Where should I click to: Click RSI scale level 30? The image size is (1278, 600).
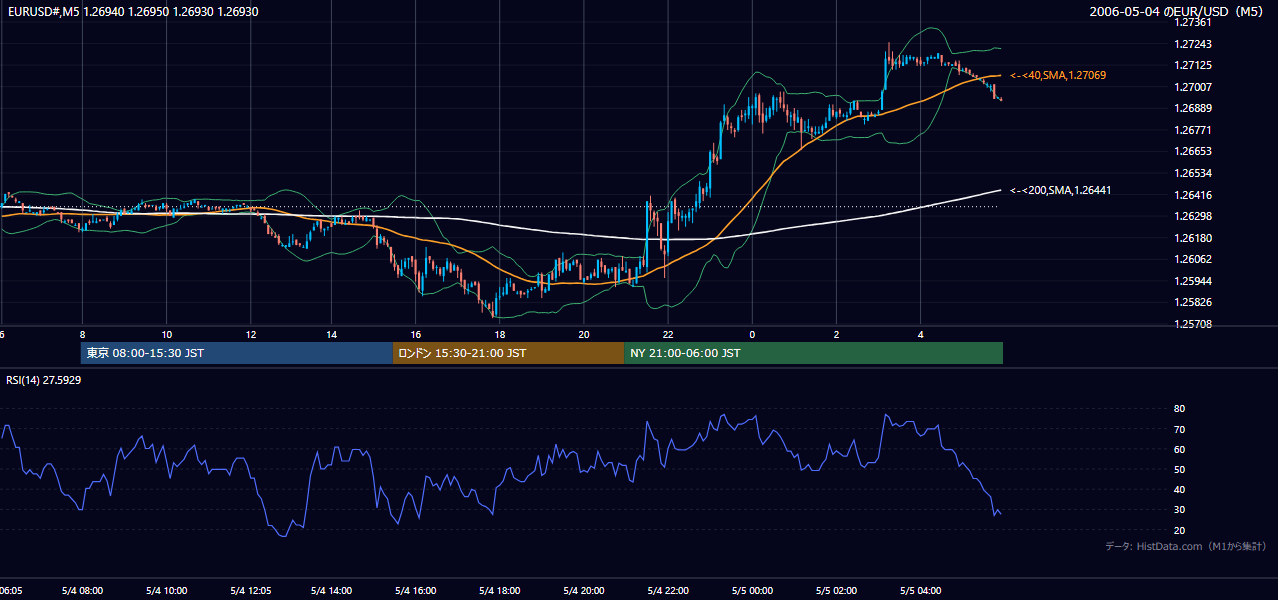1179,510
